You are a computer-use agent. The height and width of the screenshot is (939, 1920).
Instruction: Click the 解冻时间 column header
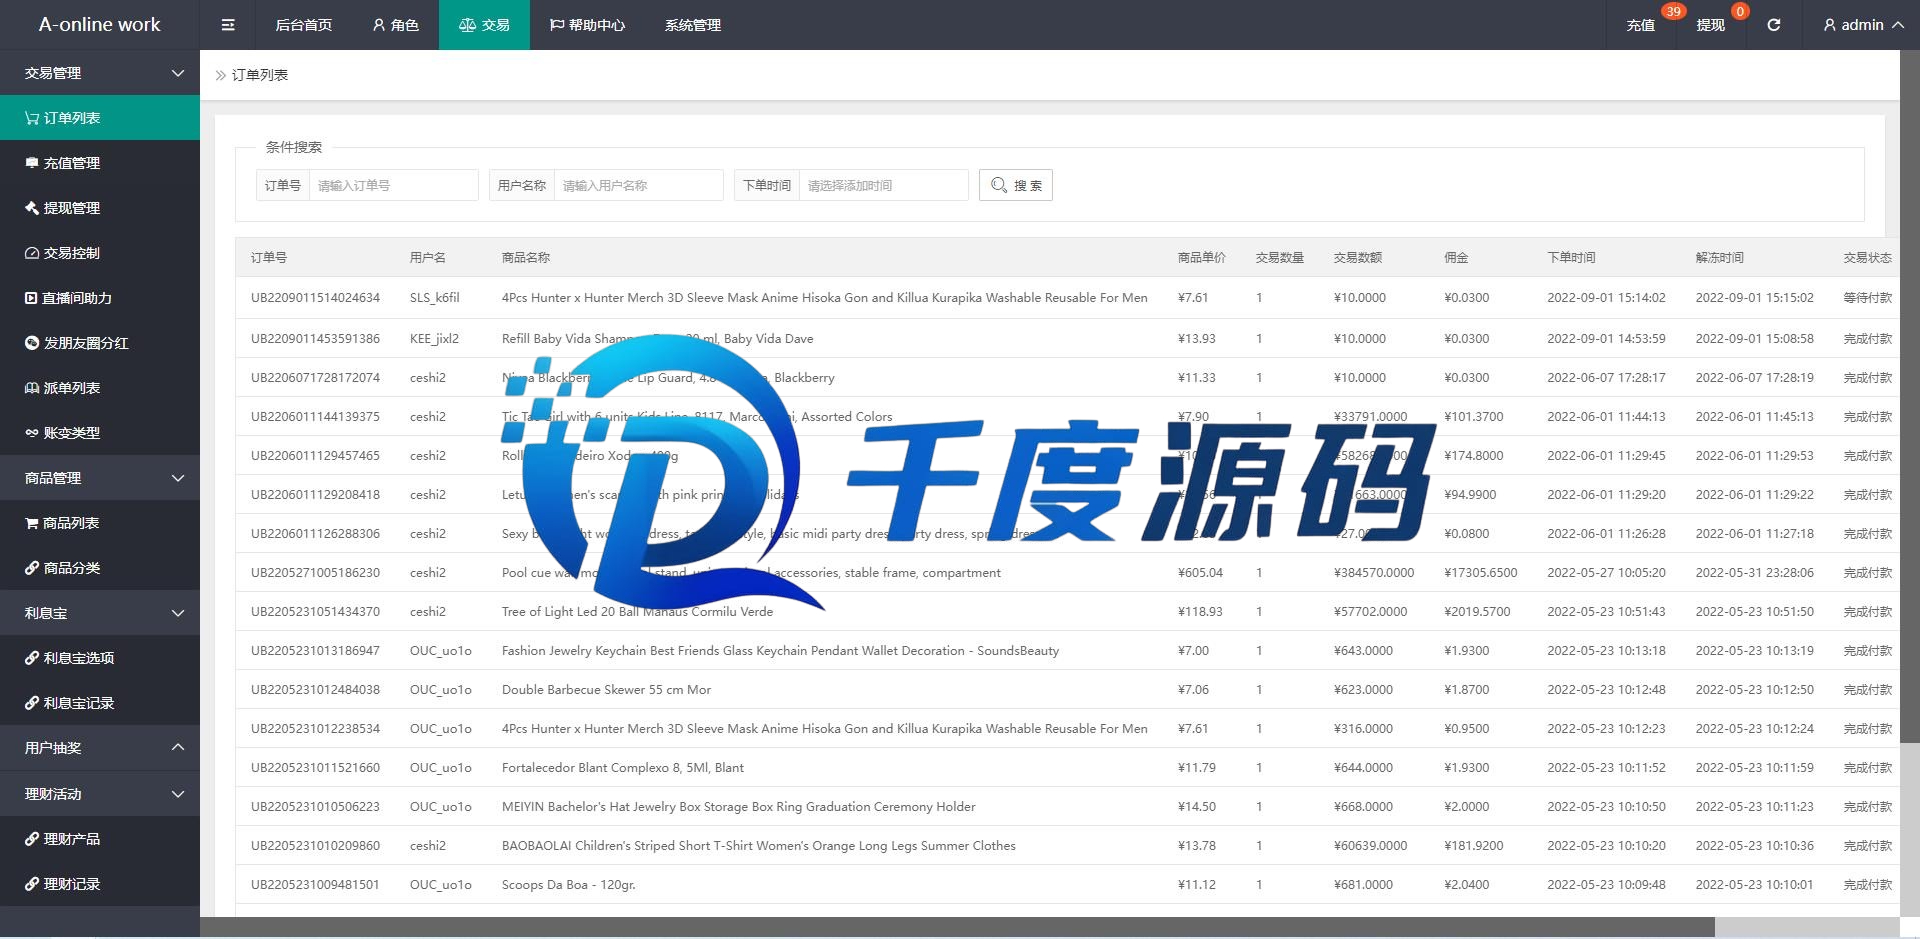1719,258
